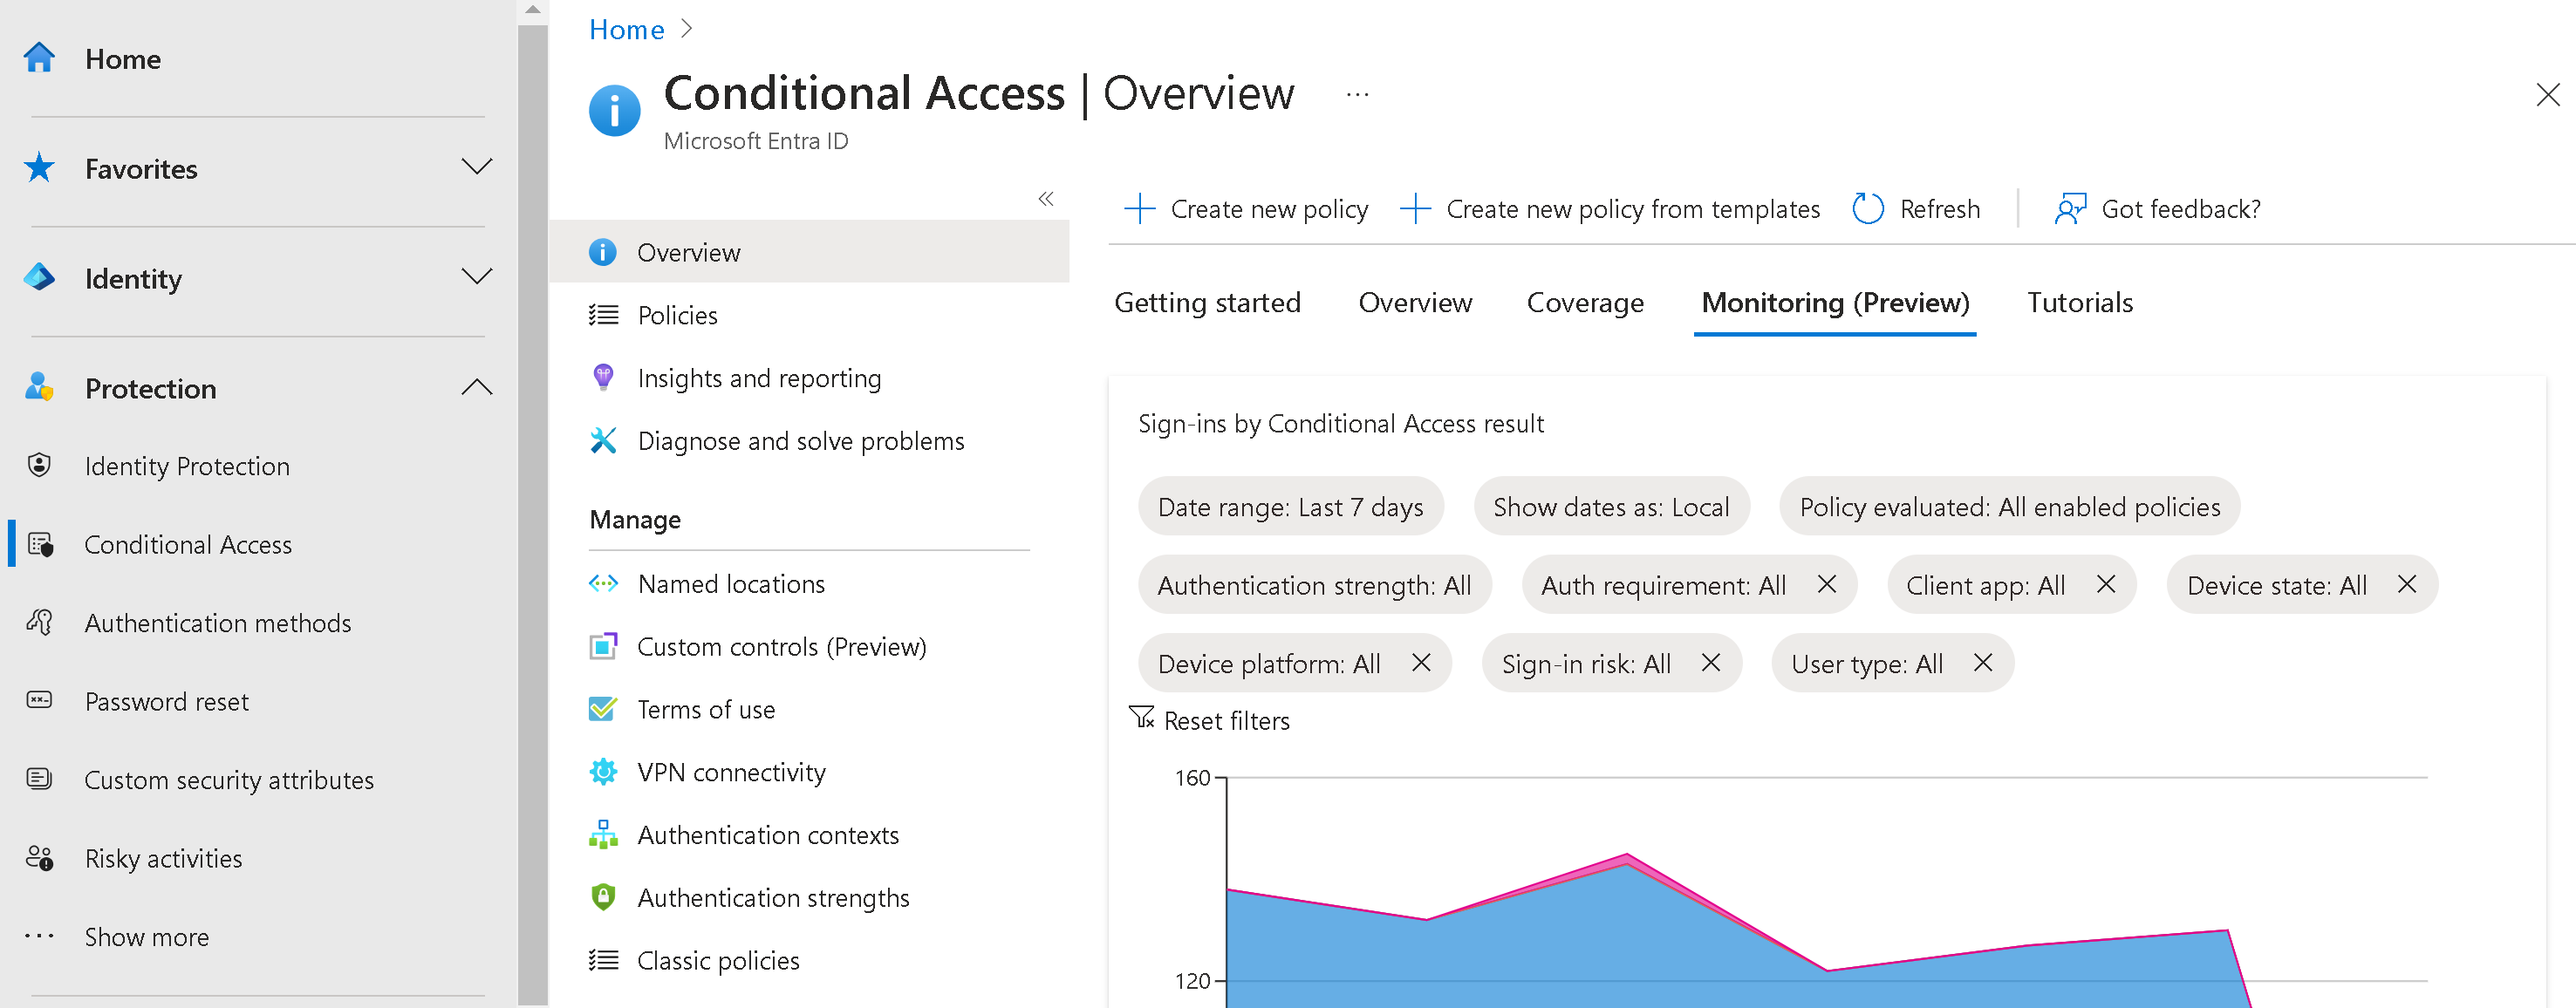Remove the Device platform filter
The image size is (2576, 1008).
pyautogui.click(x=1420, y=663)
